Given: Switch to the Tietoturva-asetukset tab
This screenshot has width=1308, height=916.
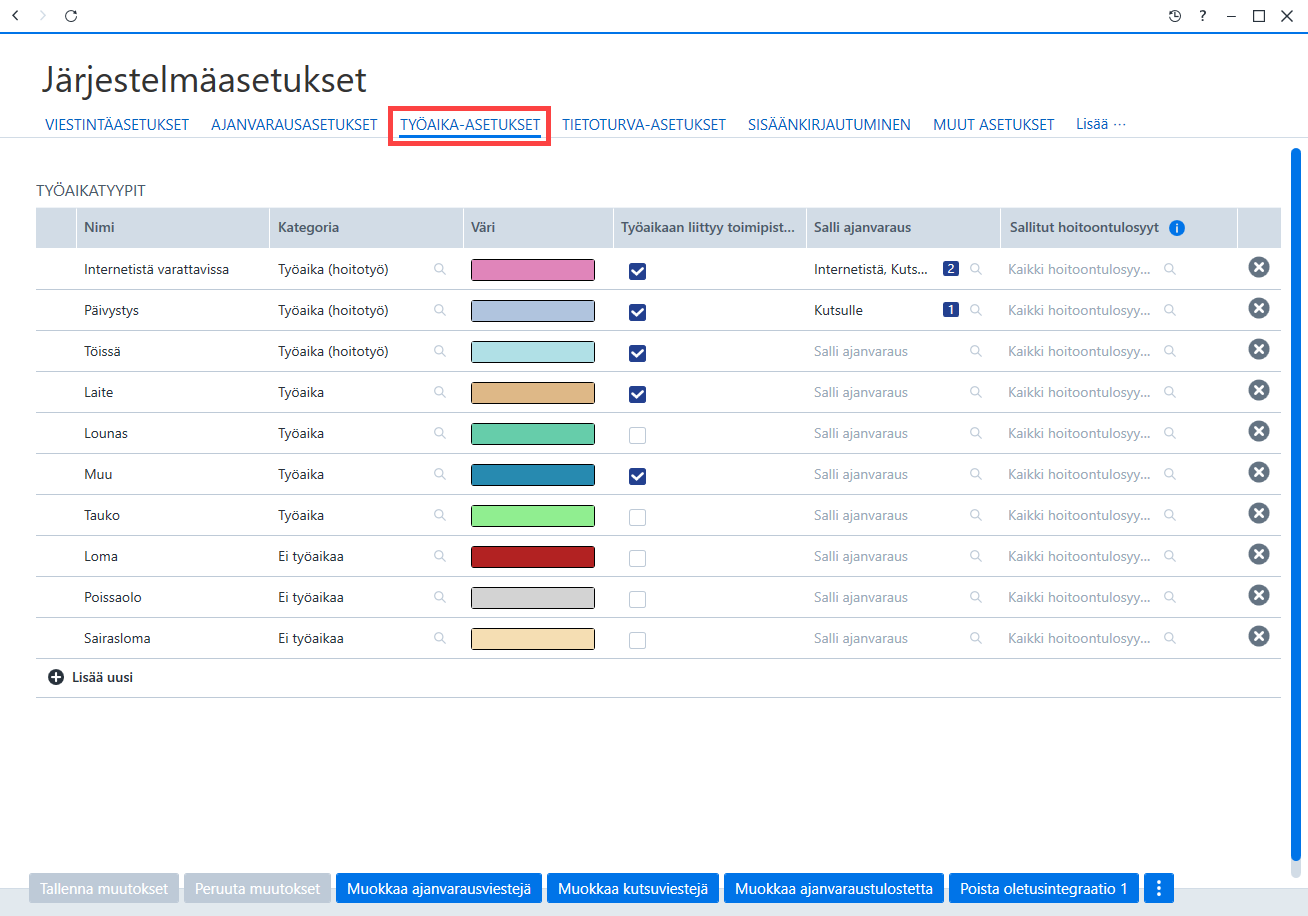Looking at the screenshot, I should (x=644, y=125).
